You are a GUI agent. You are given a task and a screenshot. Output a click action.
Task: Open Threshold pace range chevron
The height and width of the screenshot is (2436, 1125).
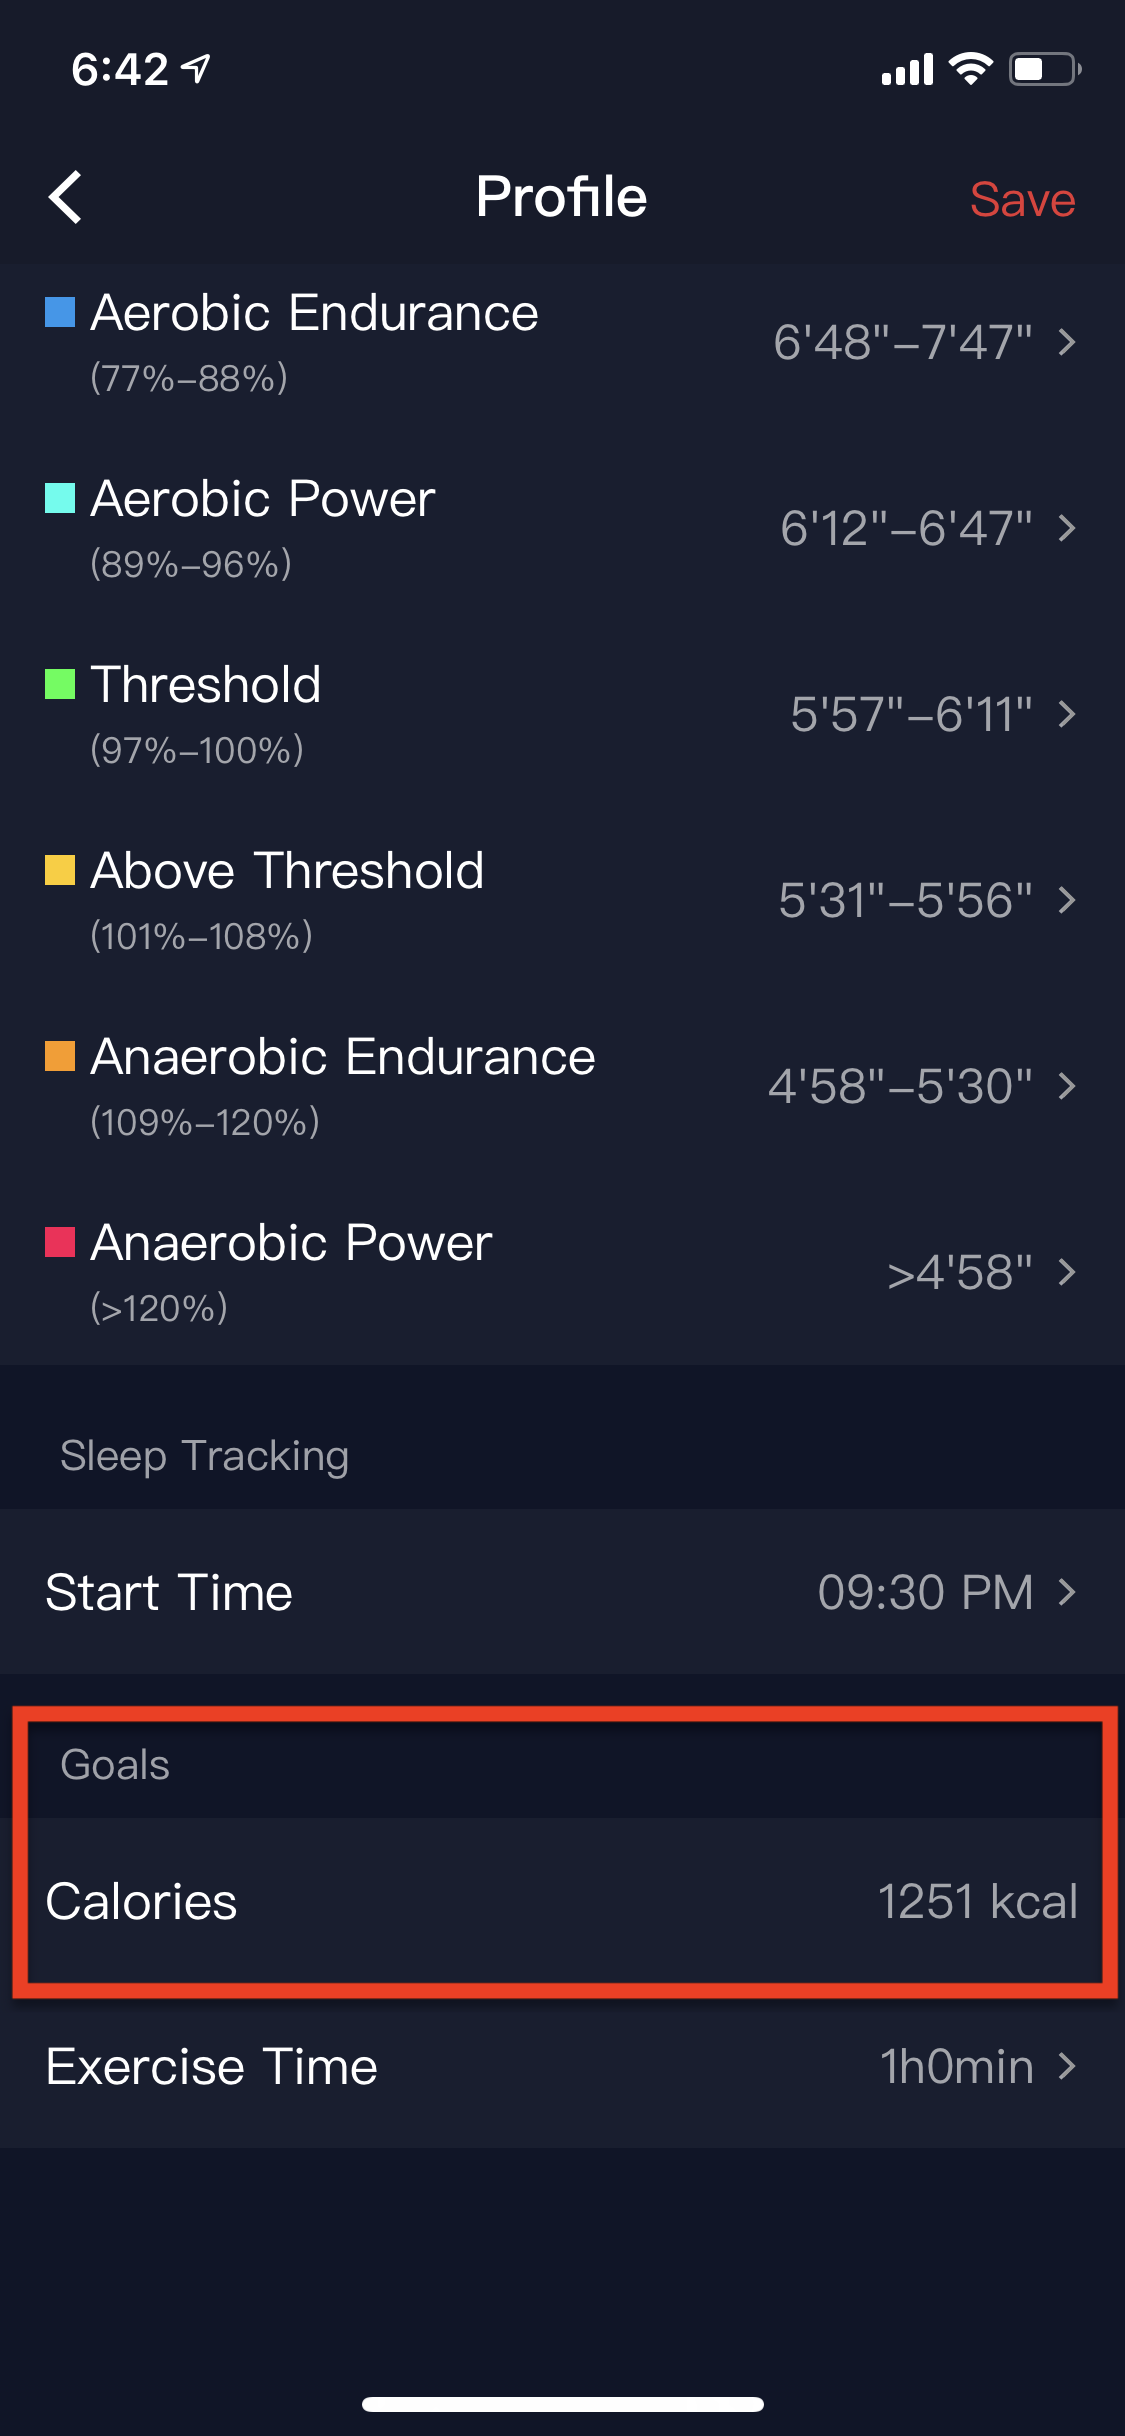(1067, 714)
